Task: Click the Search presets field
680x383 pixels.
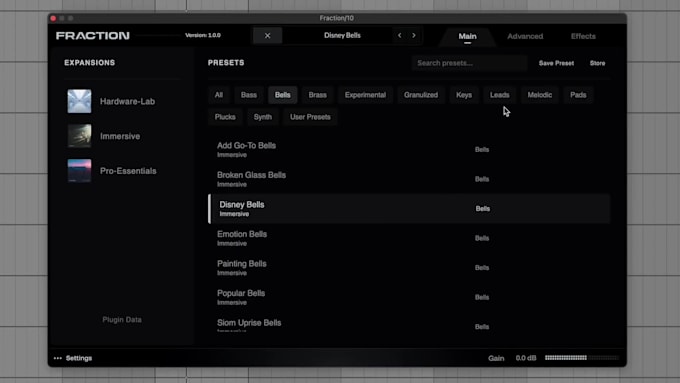Action: [469, 63]
